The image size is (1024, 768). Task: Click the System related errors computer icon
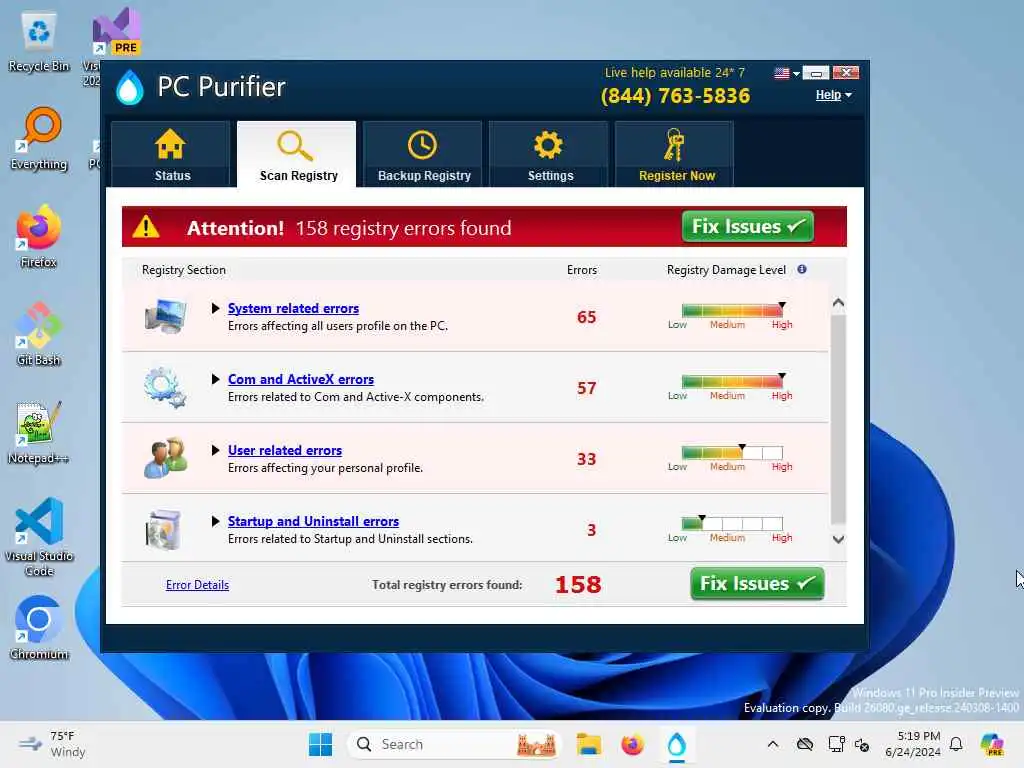pyautogui.click(x=165, y=316)
